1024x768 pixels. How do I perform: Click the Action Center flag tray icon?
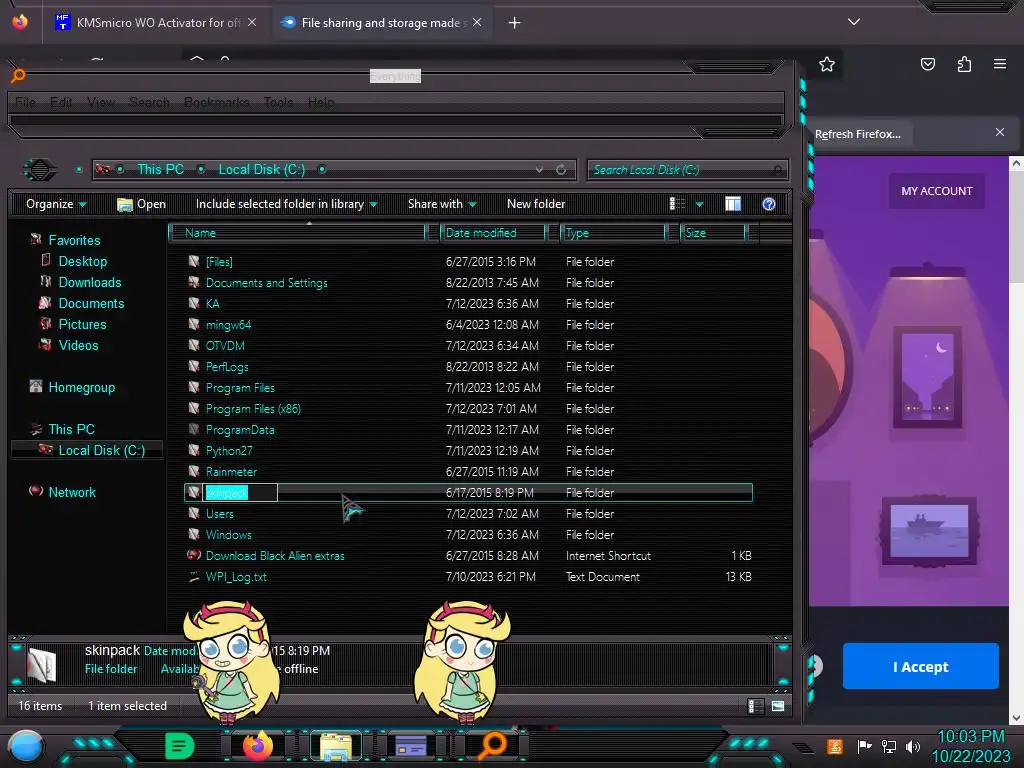point(864,746)
